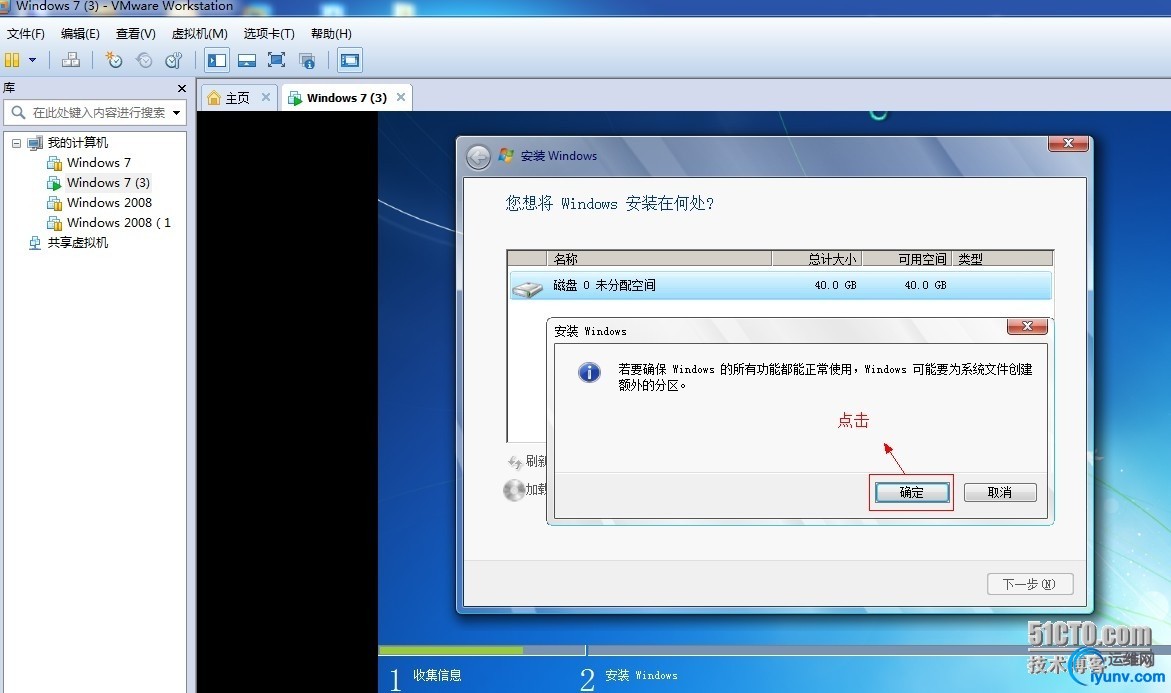This screenshot has height=693, width=1171.
Task: Toggle the console view button
Action: pyautogui.click(x=350, y=60)
